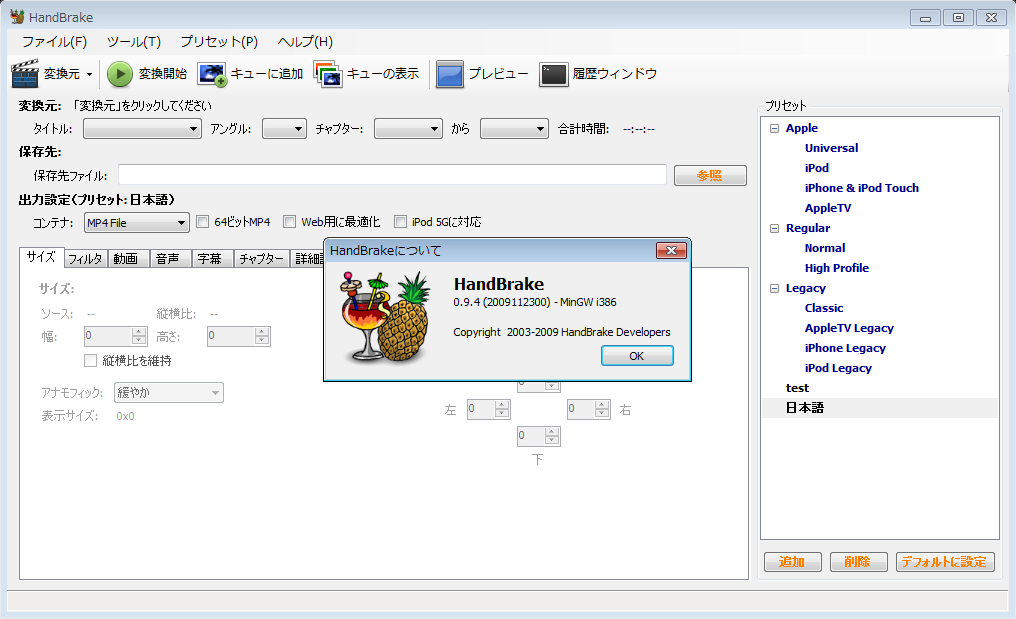Click the cocktail and pineapple logo in About dialog

(x=386, y=317)
